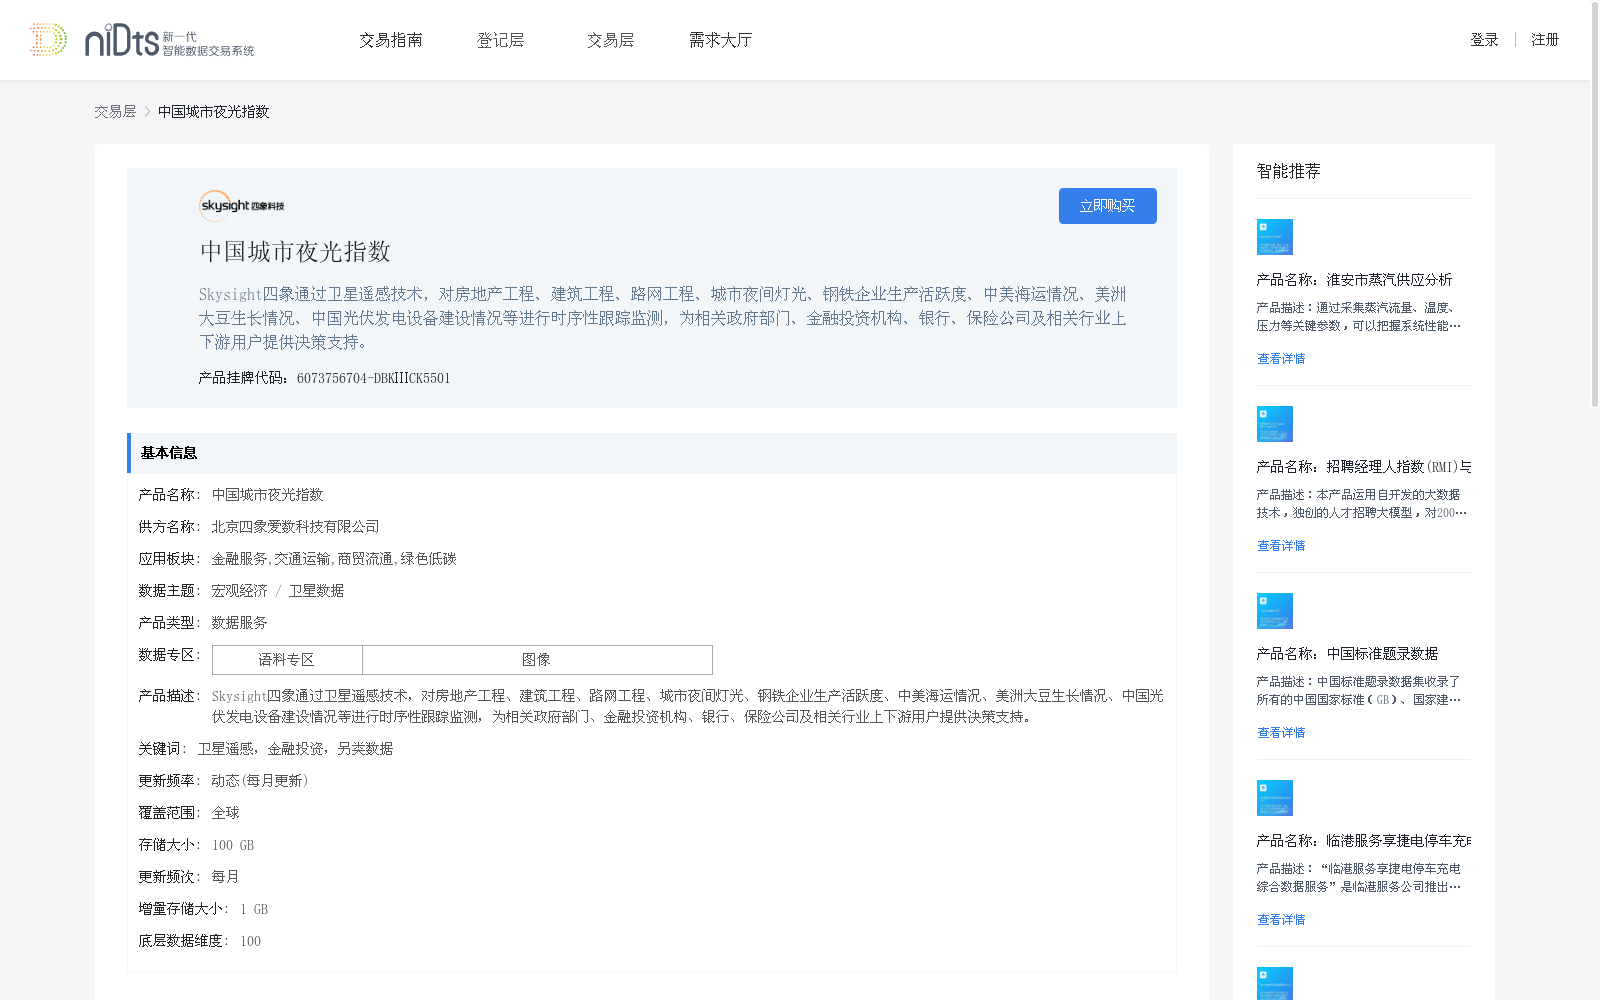1600x1000 pixels.
Task: Click the vertical page scrollbar
Action: click(1595, 204)
